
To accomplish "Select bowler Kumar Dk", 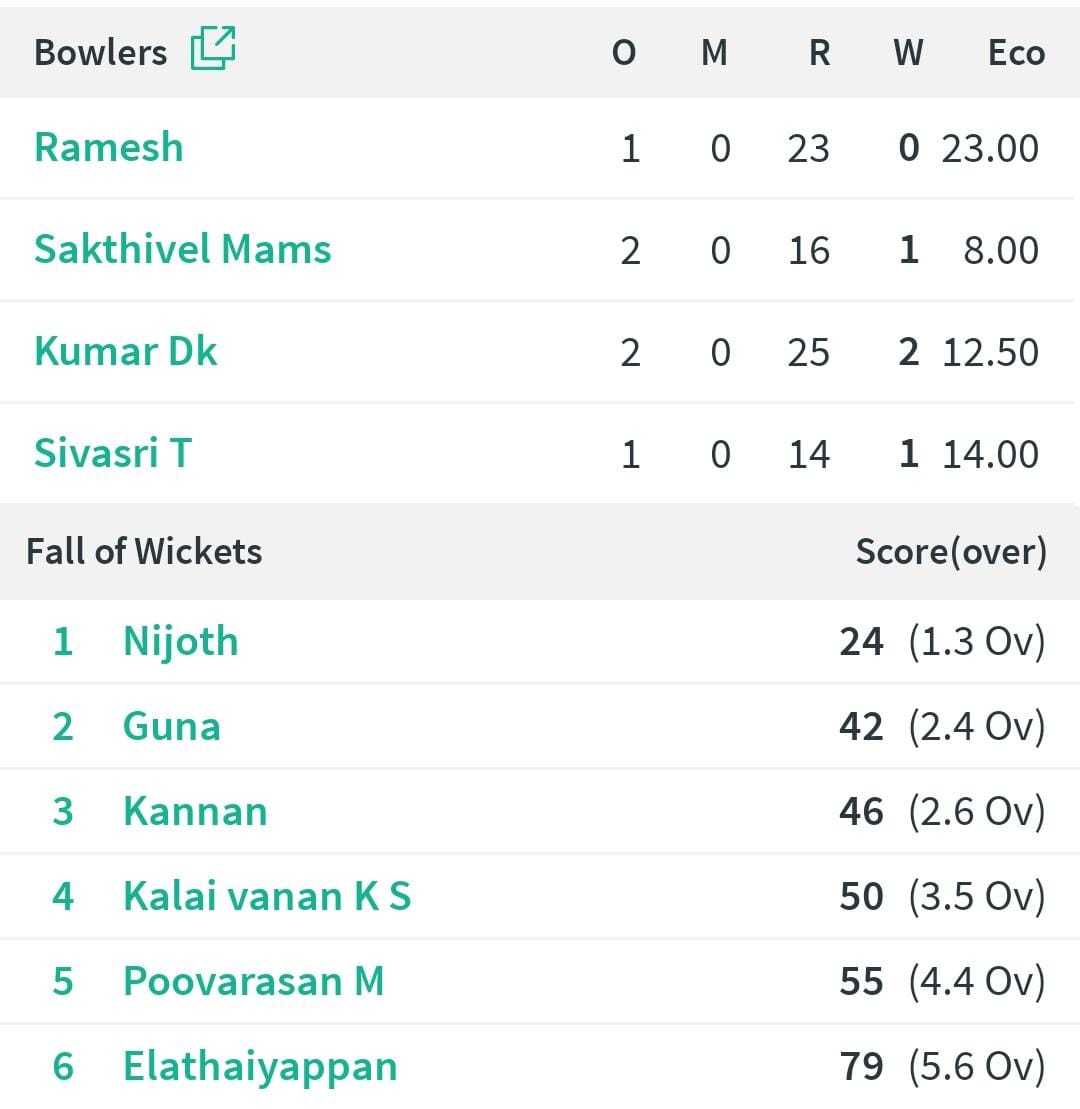I will click(x=126, y=351).
